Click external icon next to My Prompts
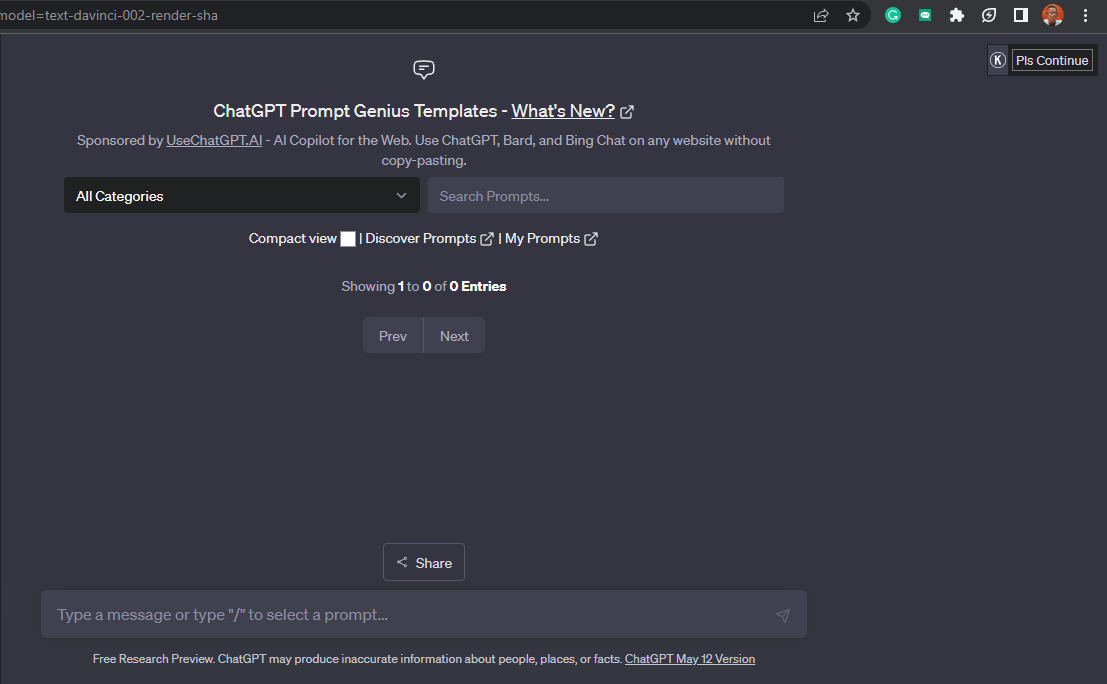The image size is (1107, 684). (x=591, y=239)
